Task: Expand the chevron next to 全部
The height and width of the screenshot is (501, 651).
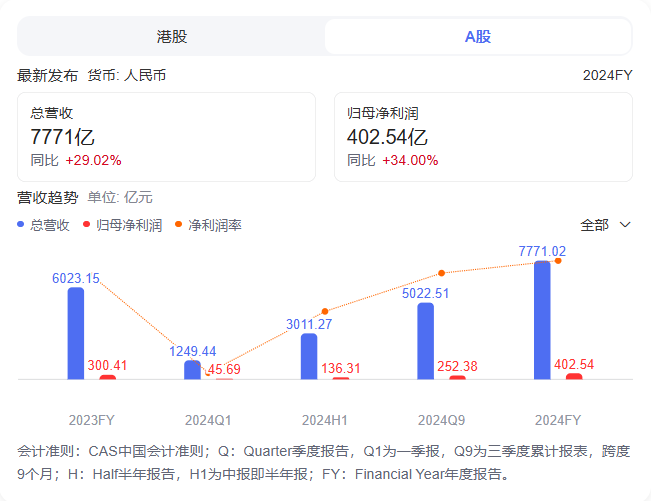Action: pyautogui.click(x=625, y=225)
